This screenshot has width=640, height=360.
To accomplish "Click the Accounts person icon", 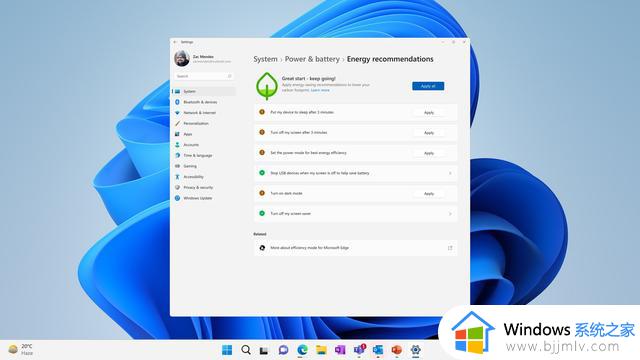I will click(x=178, y=144).
